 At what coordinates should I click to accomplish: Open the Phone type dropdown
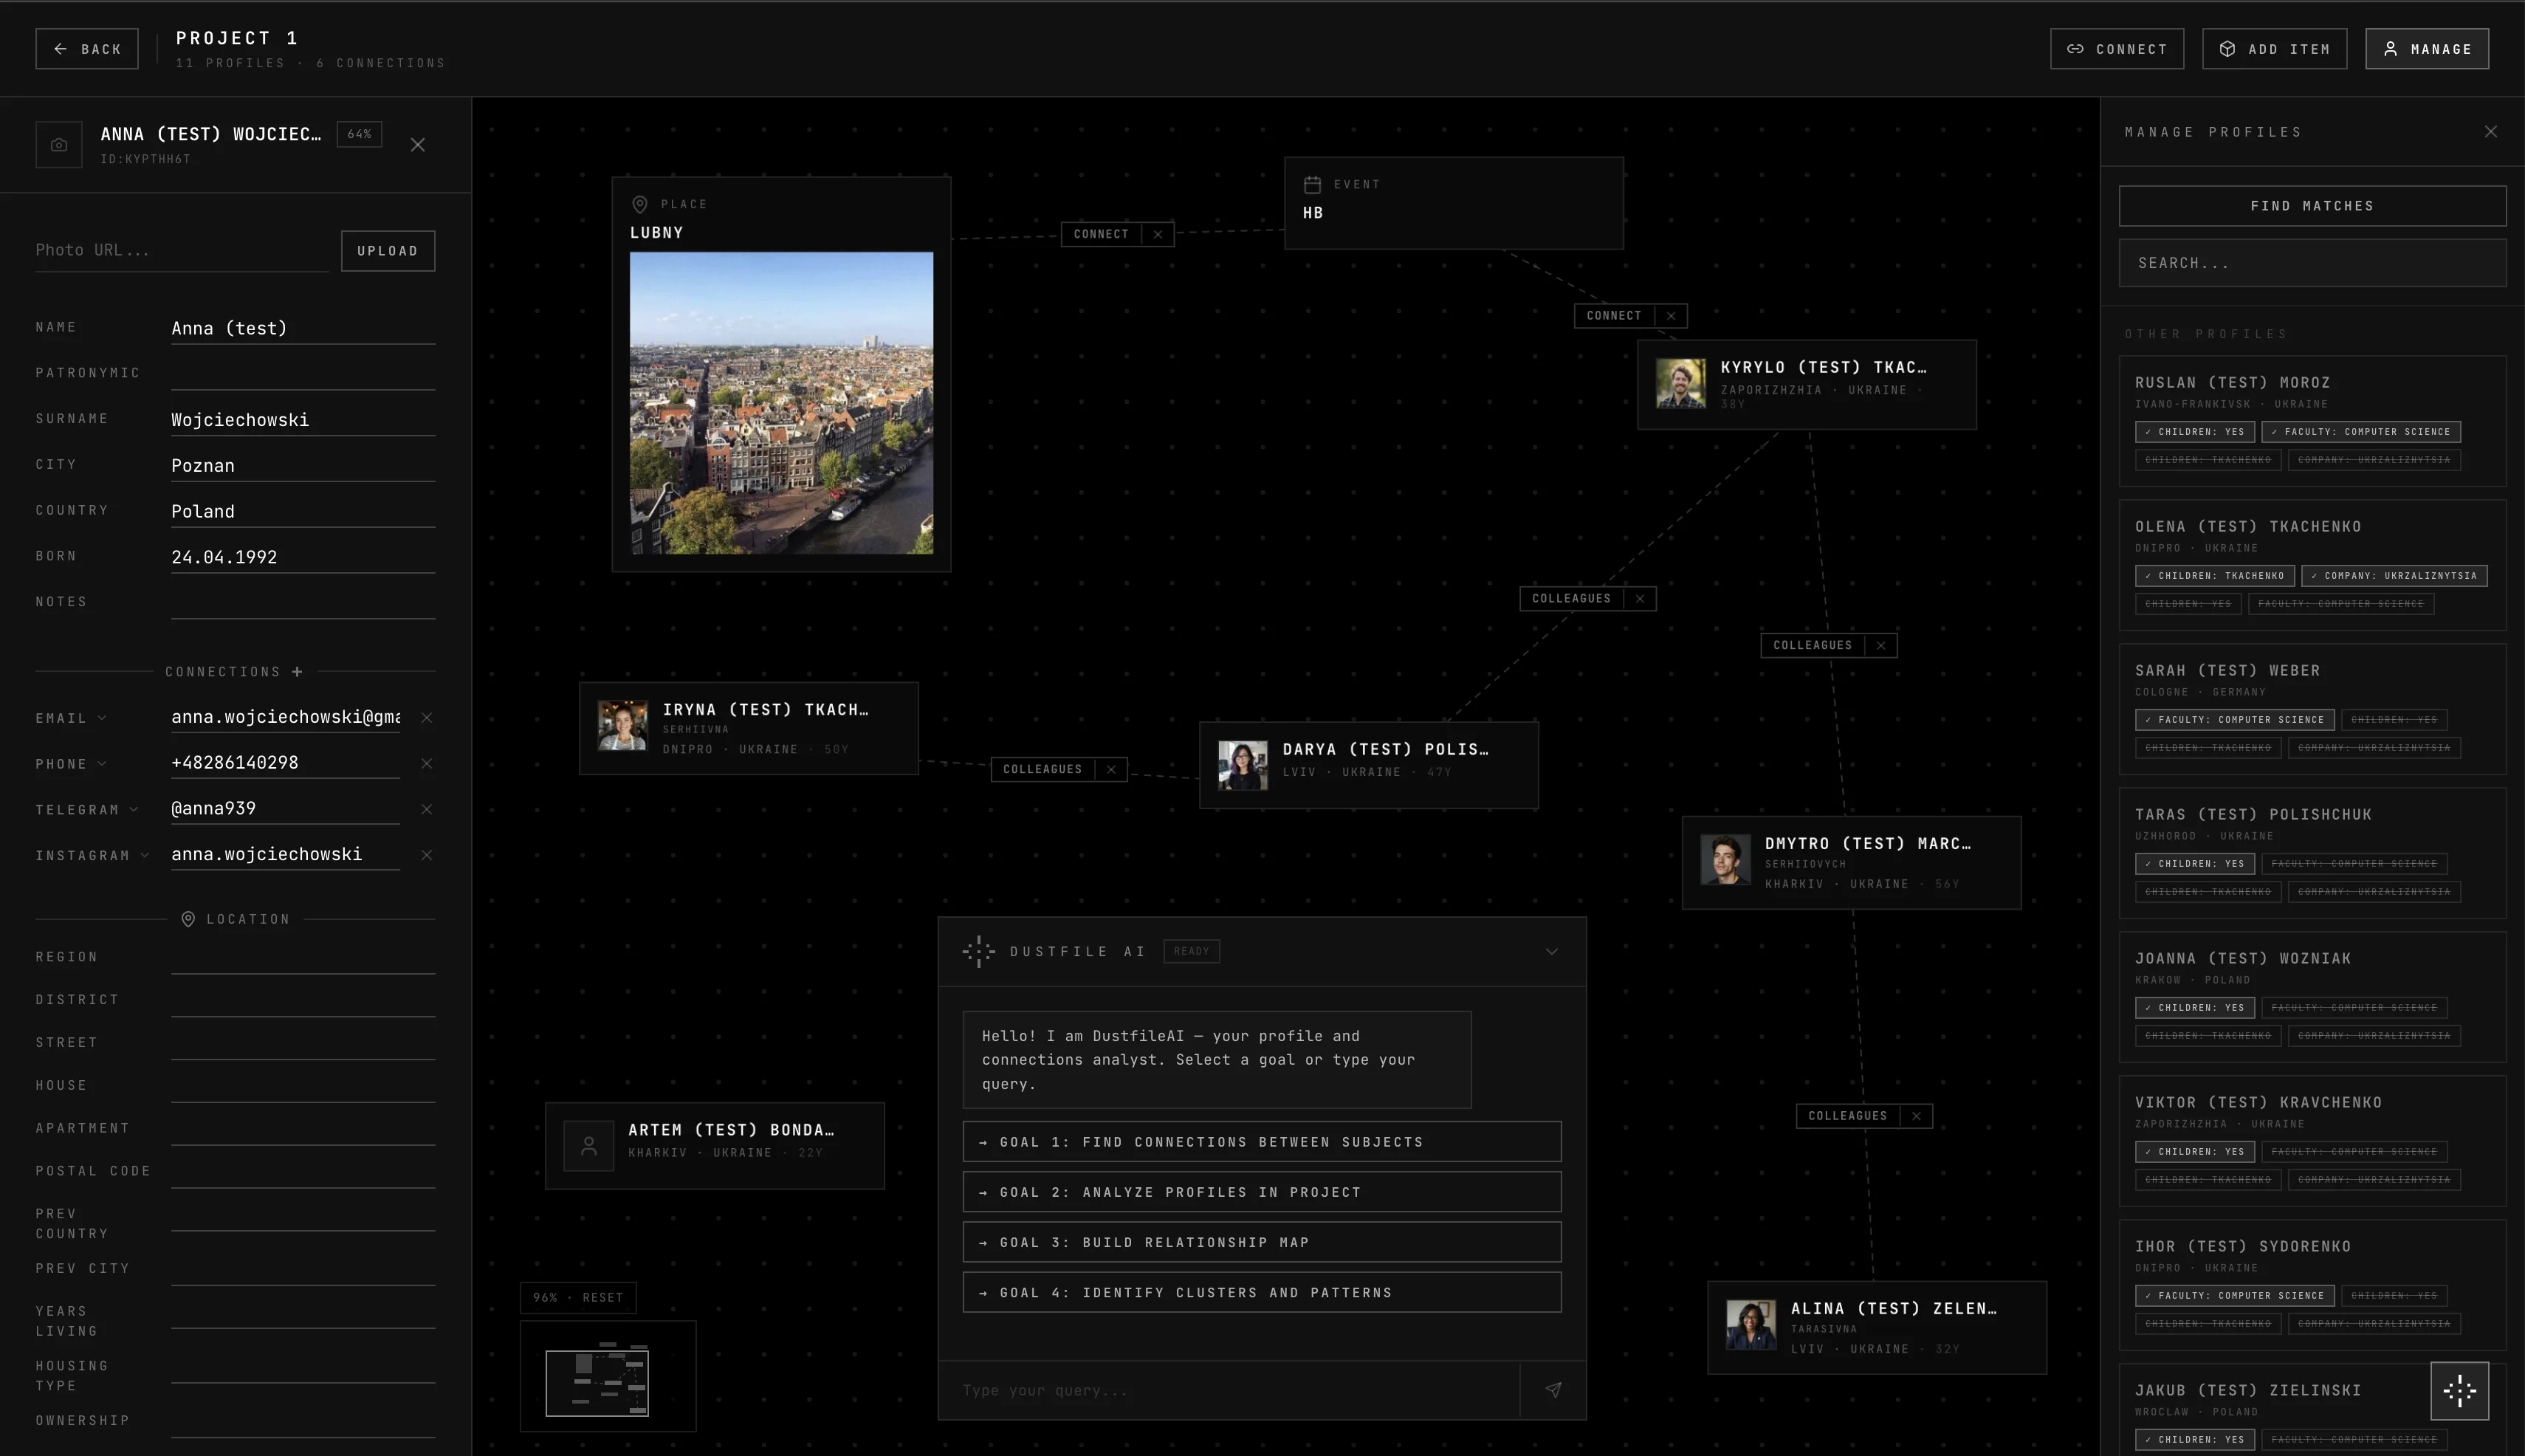click(x=71, y=764)
